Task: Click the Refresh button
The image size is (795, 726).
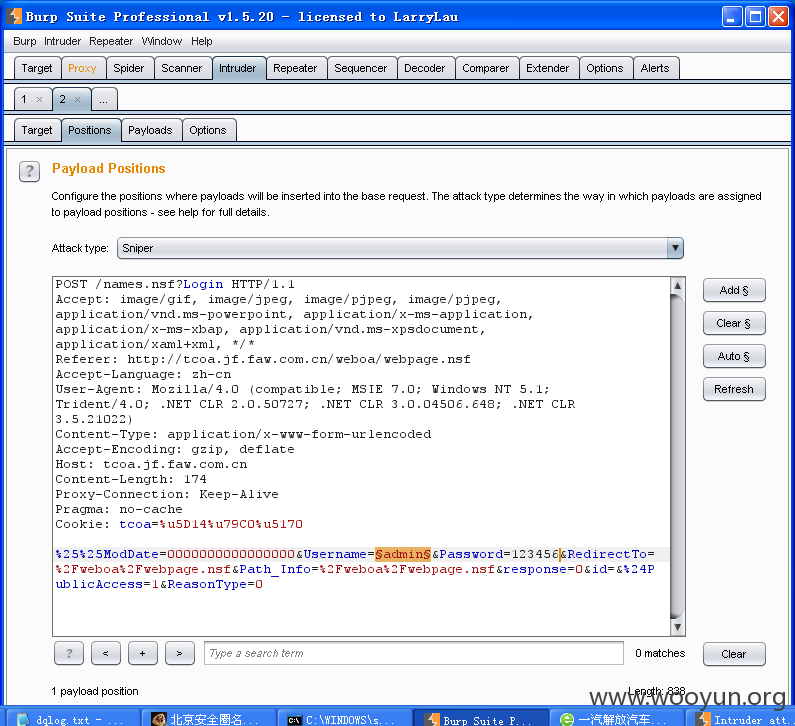Action: [734, 389]
